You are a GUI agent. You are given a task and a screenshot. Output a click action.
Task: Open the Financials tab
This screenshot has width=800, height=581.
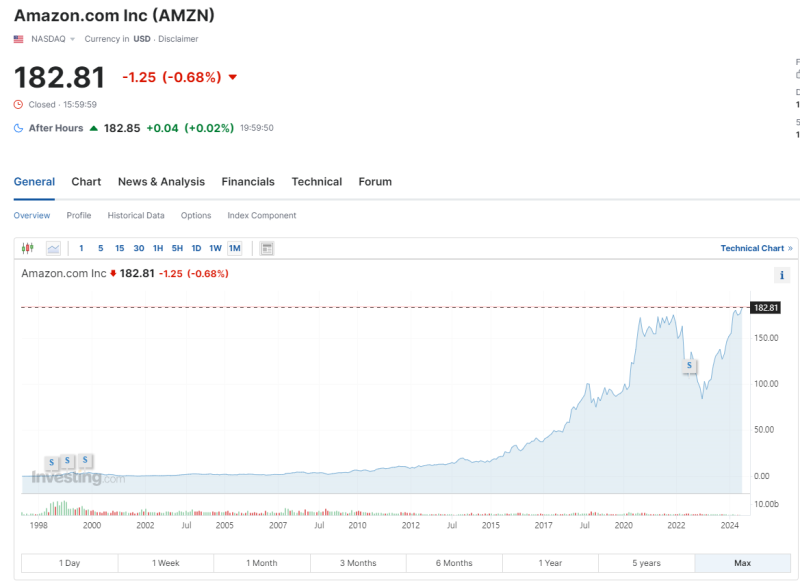(248, 182)
